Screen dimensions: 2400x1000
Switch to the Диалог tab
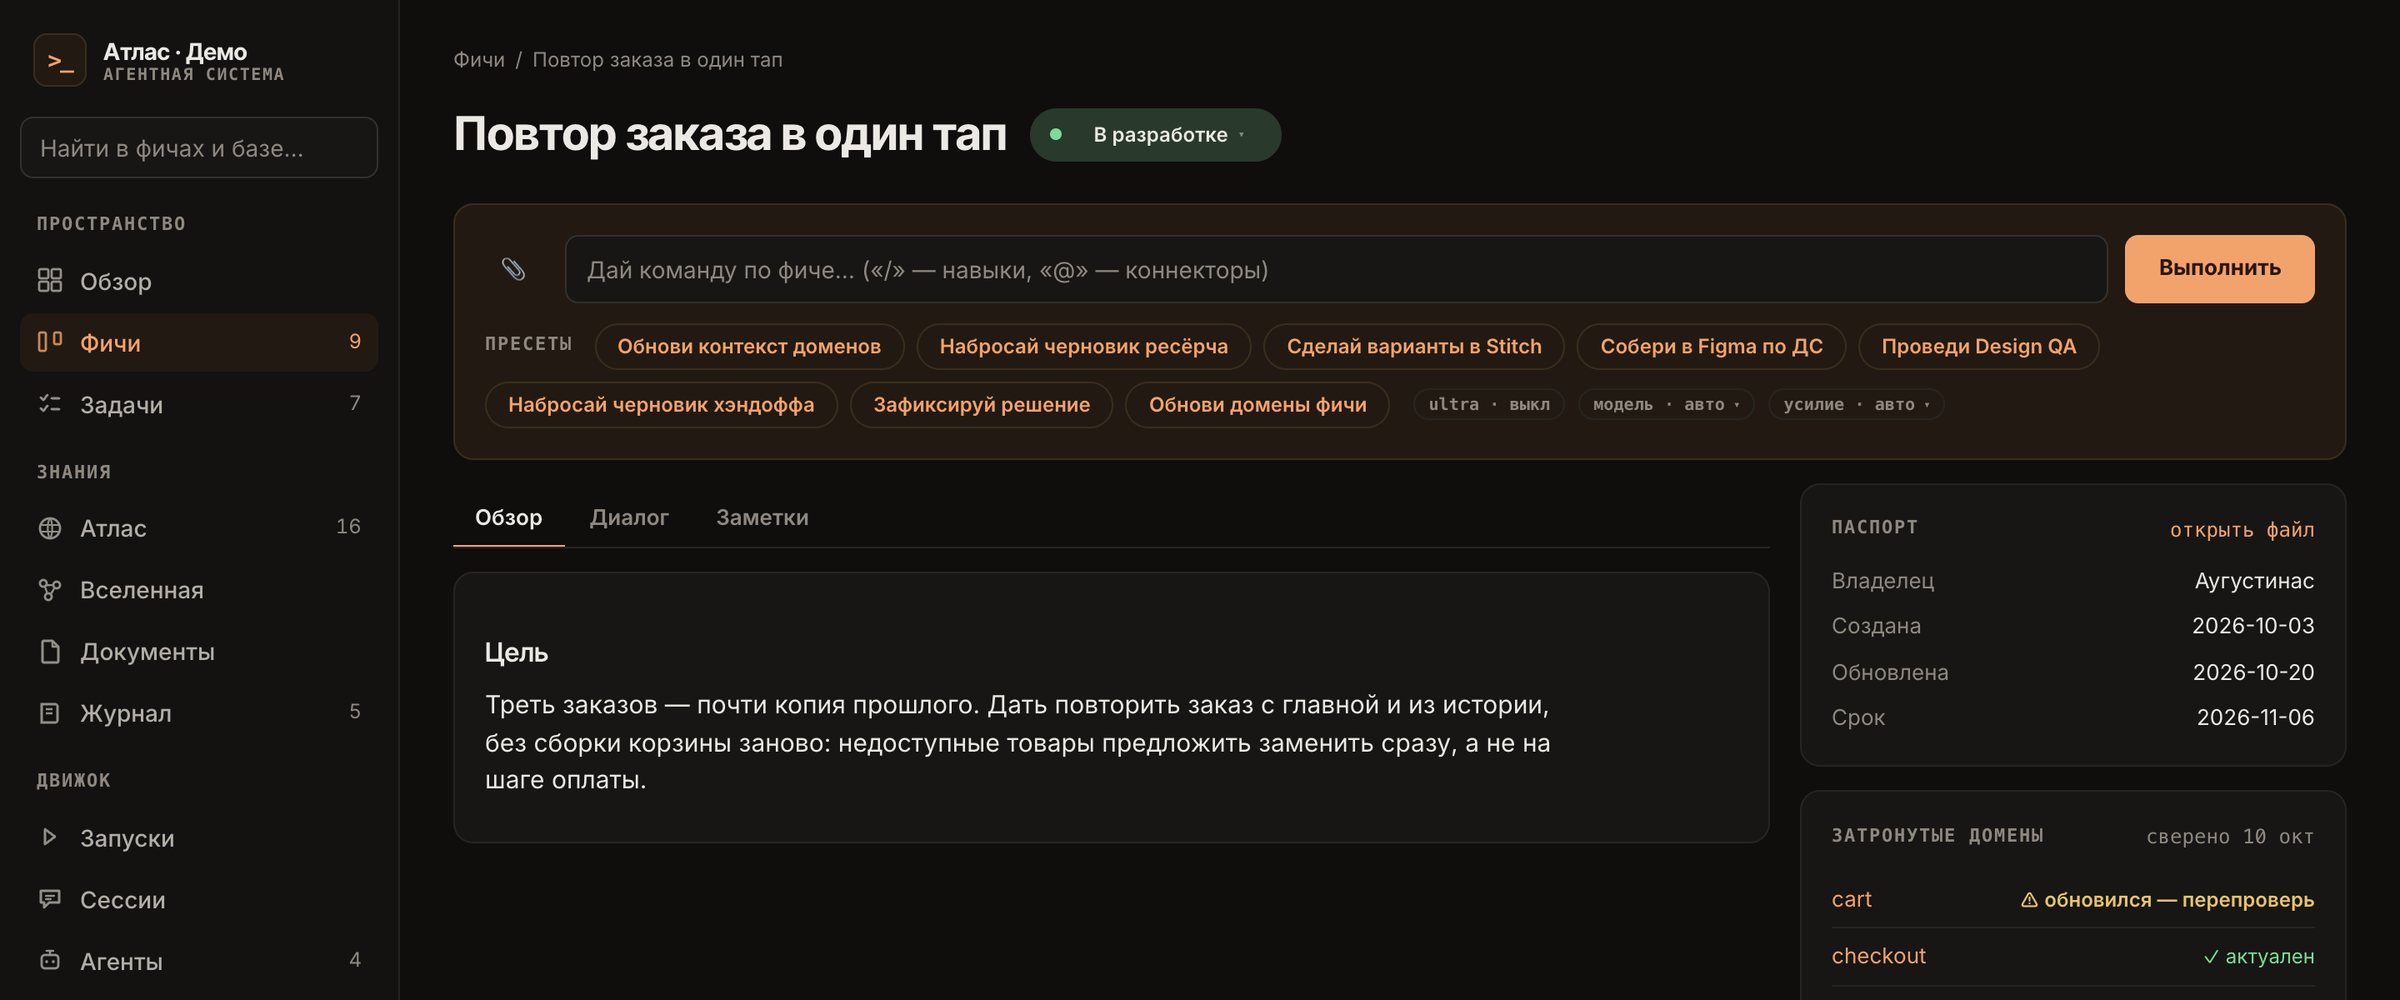tap(629, 518)
